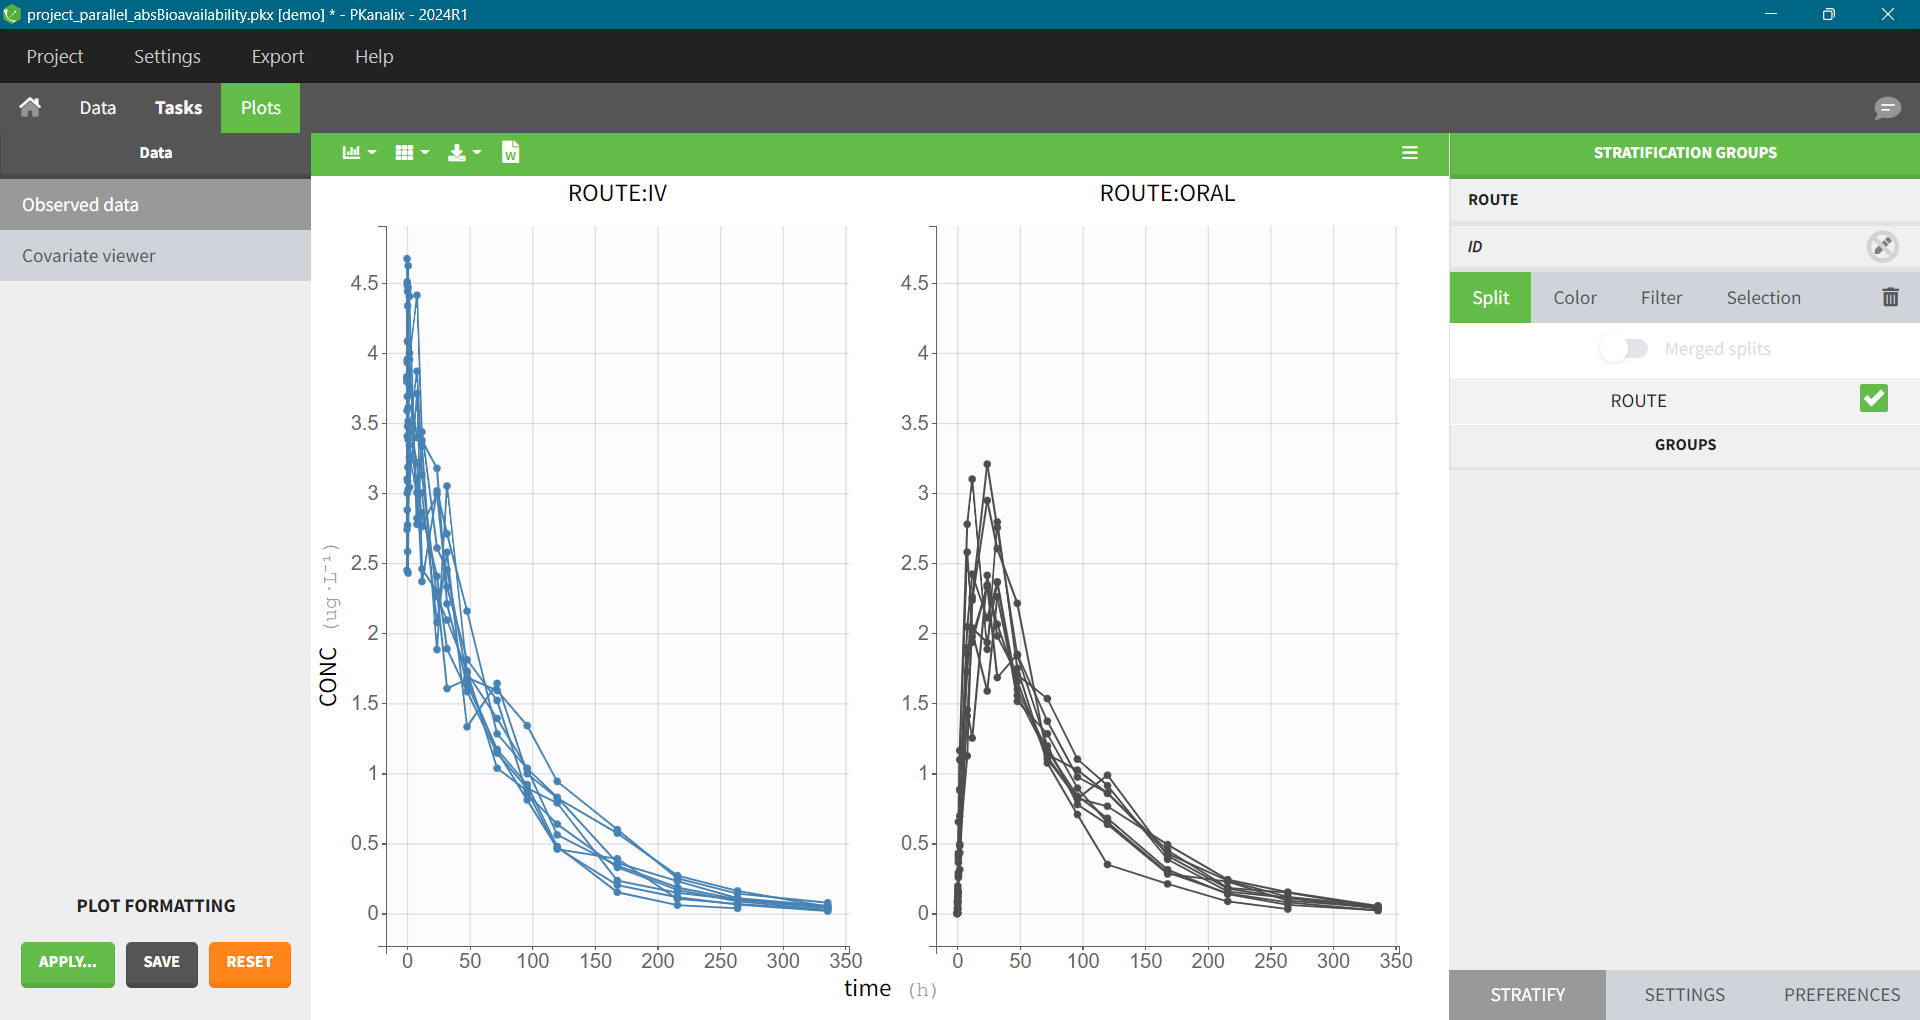The width and height of the screenshot is (1920, 1020).
Task: Open the hamburger menu in plot toolbar
Action: (1410, 153)
